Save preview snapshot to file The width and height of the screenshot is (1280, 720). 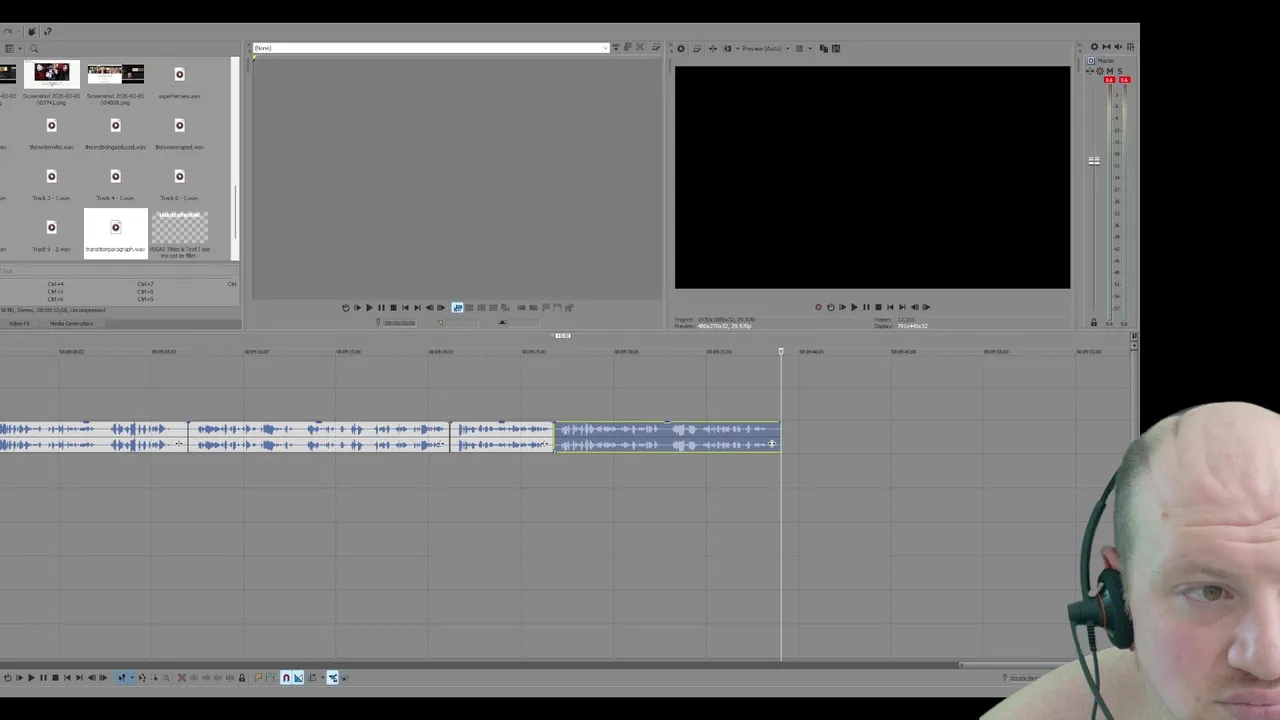pos(836,48)
